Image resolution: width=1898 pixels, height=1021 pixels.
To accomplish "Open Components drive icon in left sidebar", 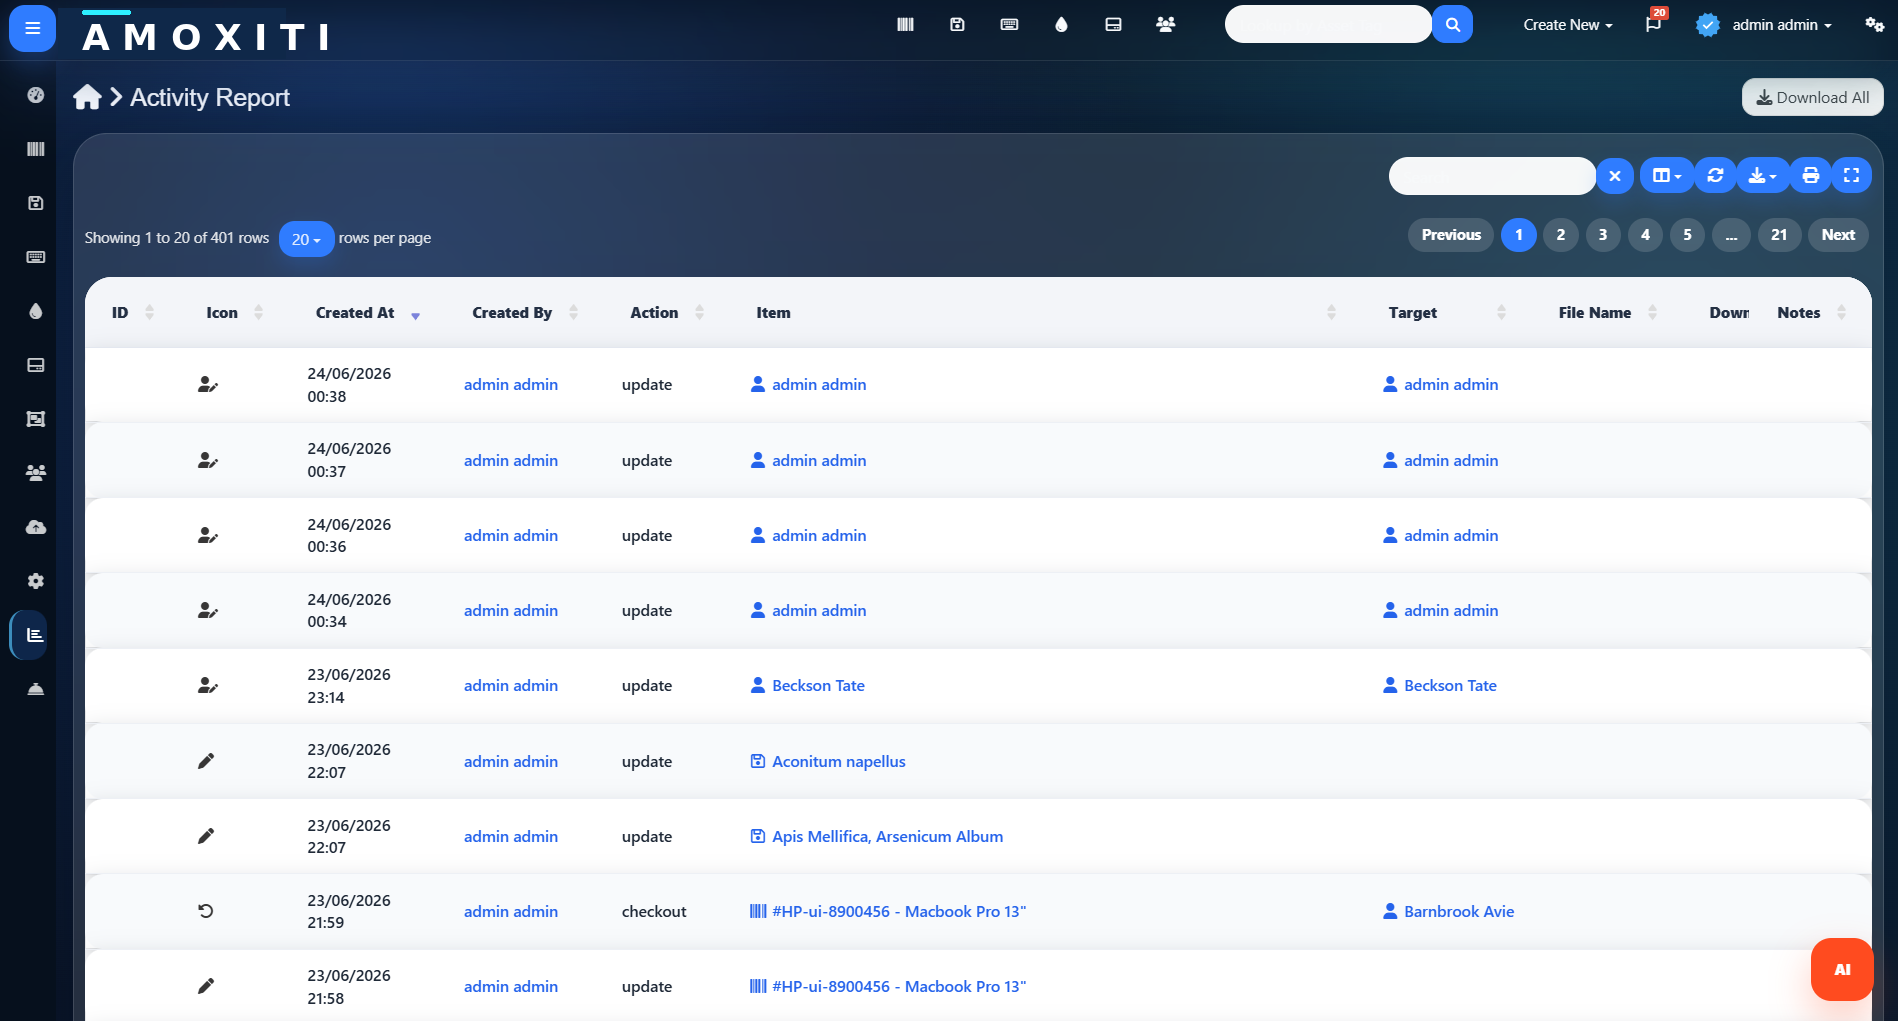I will [36, 365].
